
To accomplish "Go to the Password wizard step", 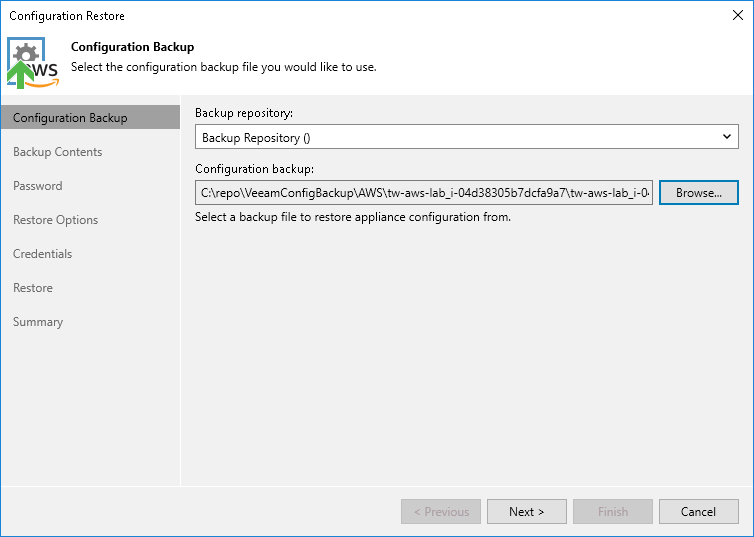I will 38,186.
